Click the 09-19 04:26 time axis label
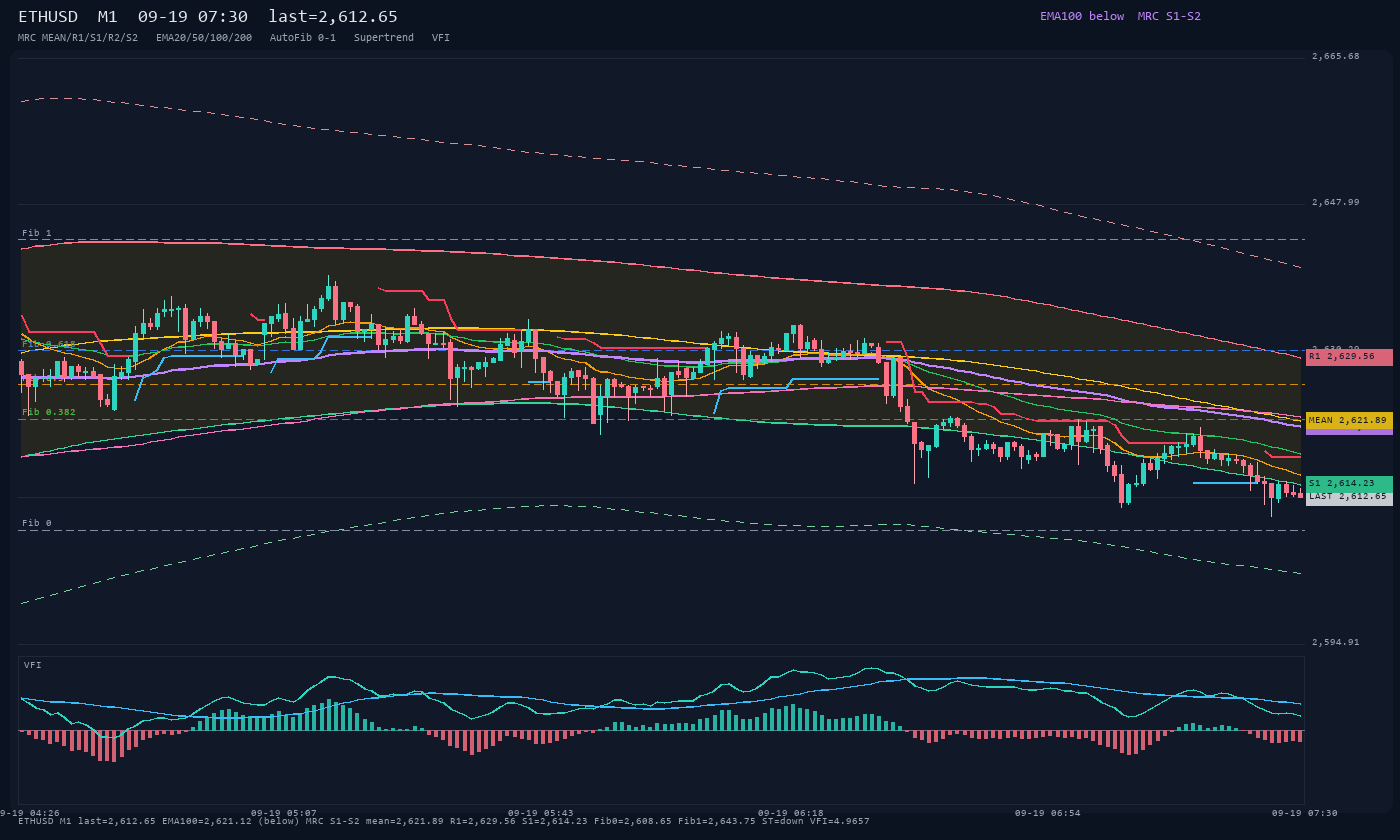 click(30, 813)
